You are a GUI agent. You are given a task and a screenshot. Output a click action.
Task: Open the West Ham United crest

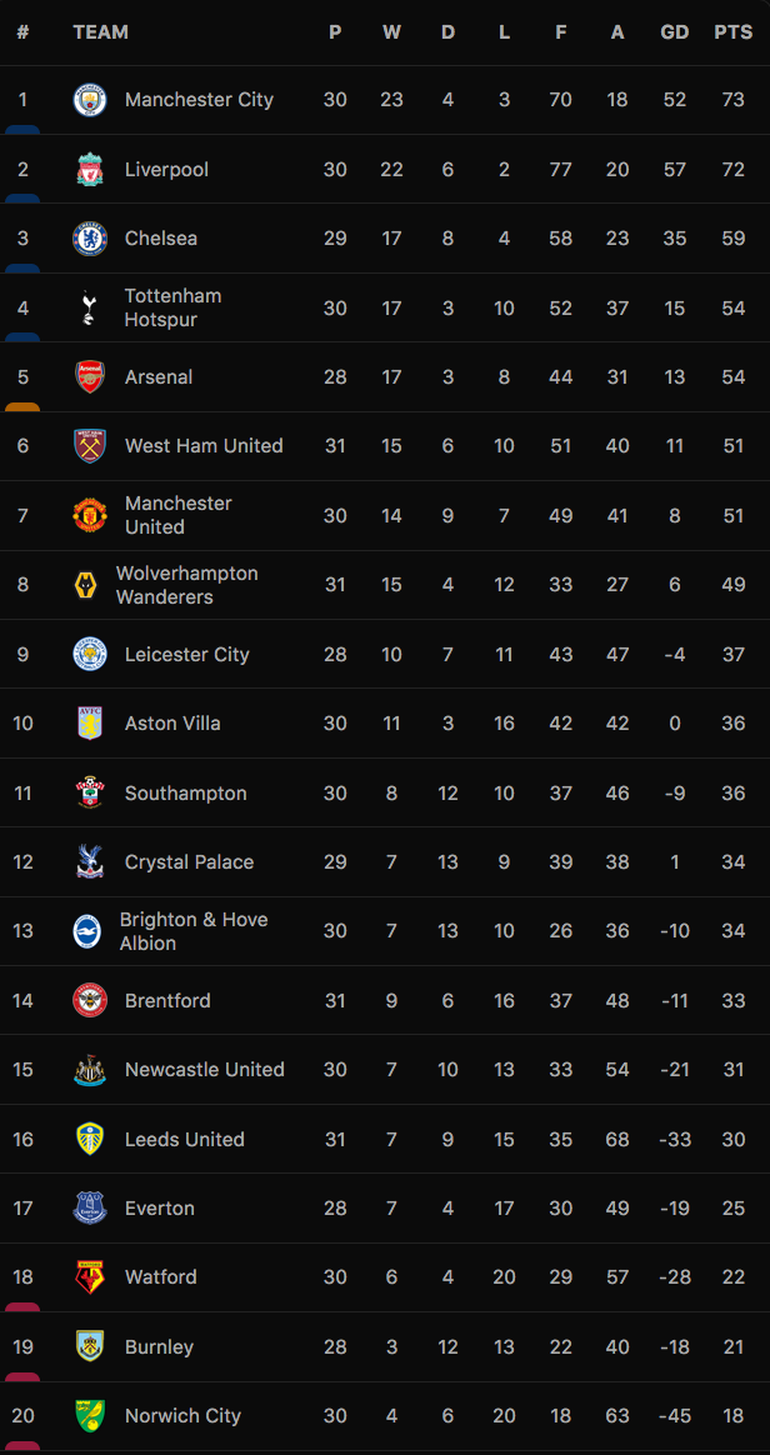click(x=90, y=446)
